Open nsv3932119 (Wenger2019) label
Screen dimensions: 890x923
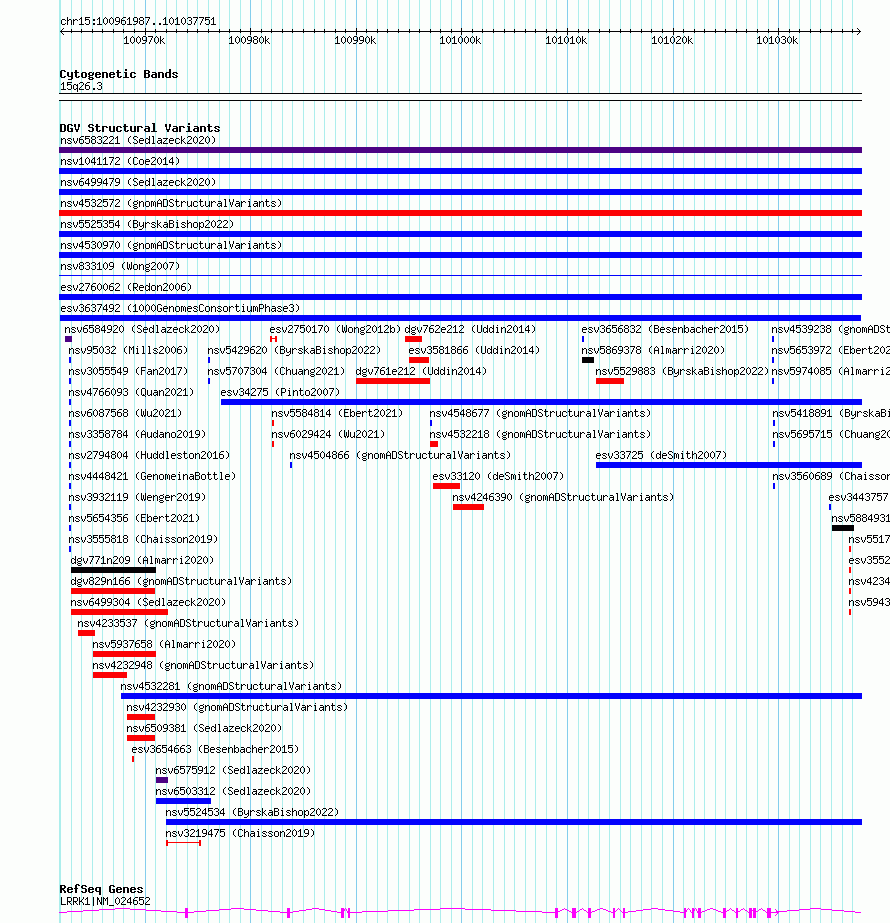tap(137, 497)
